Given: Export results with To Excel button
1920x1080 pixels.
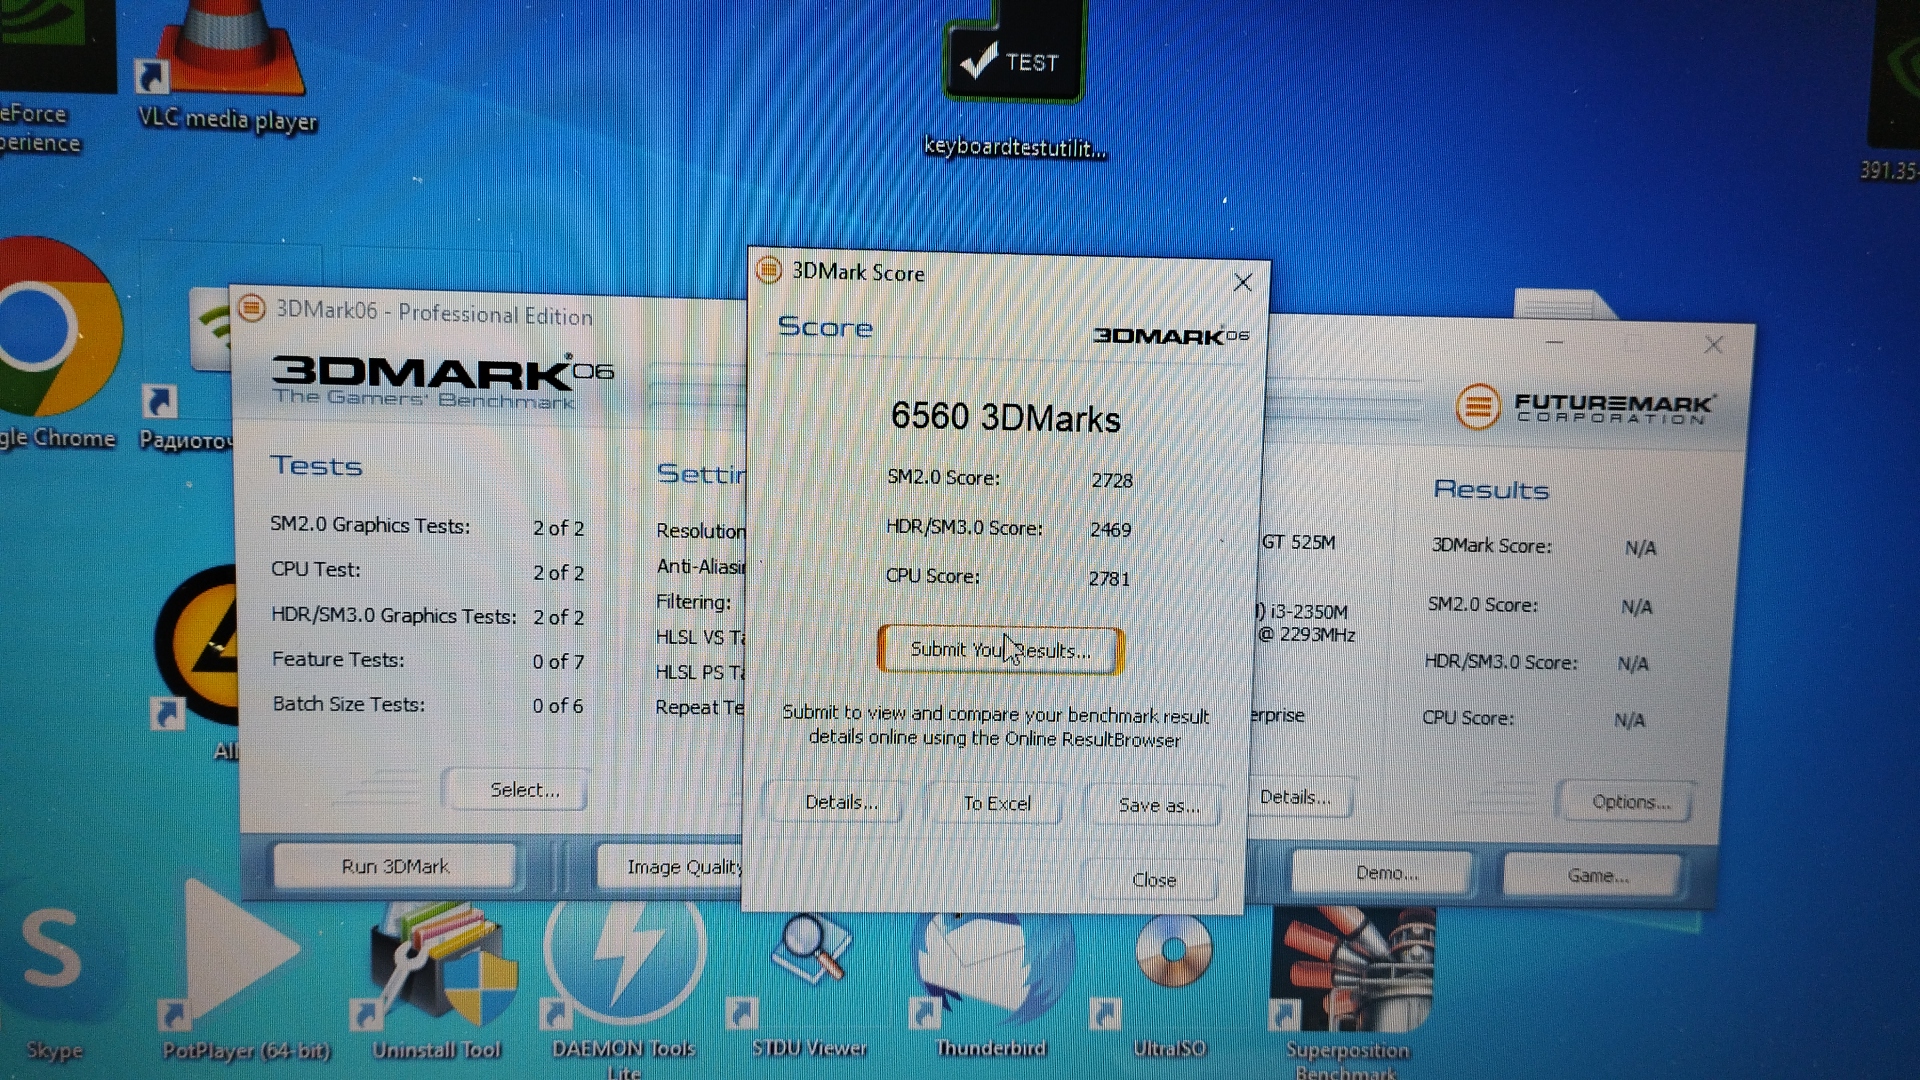Looking at the screenshot, I should (996, 803).
